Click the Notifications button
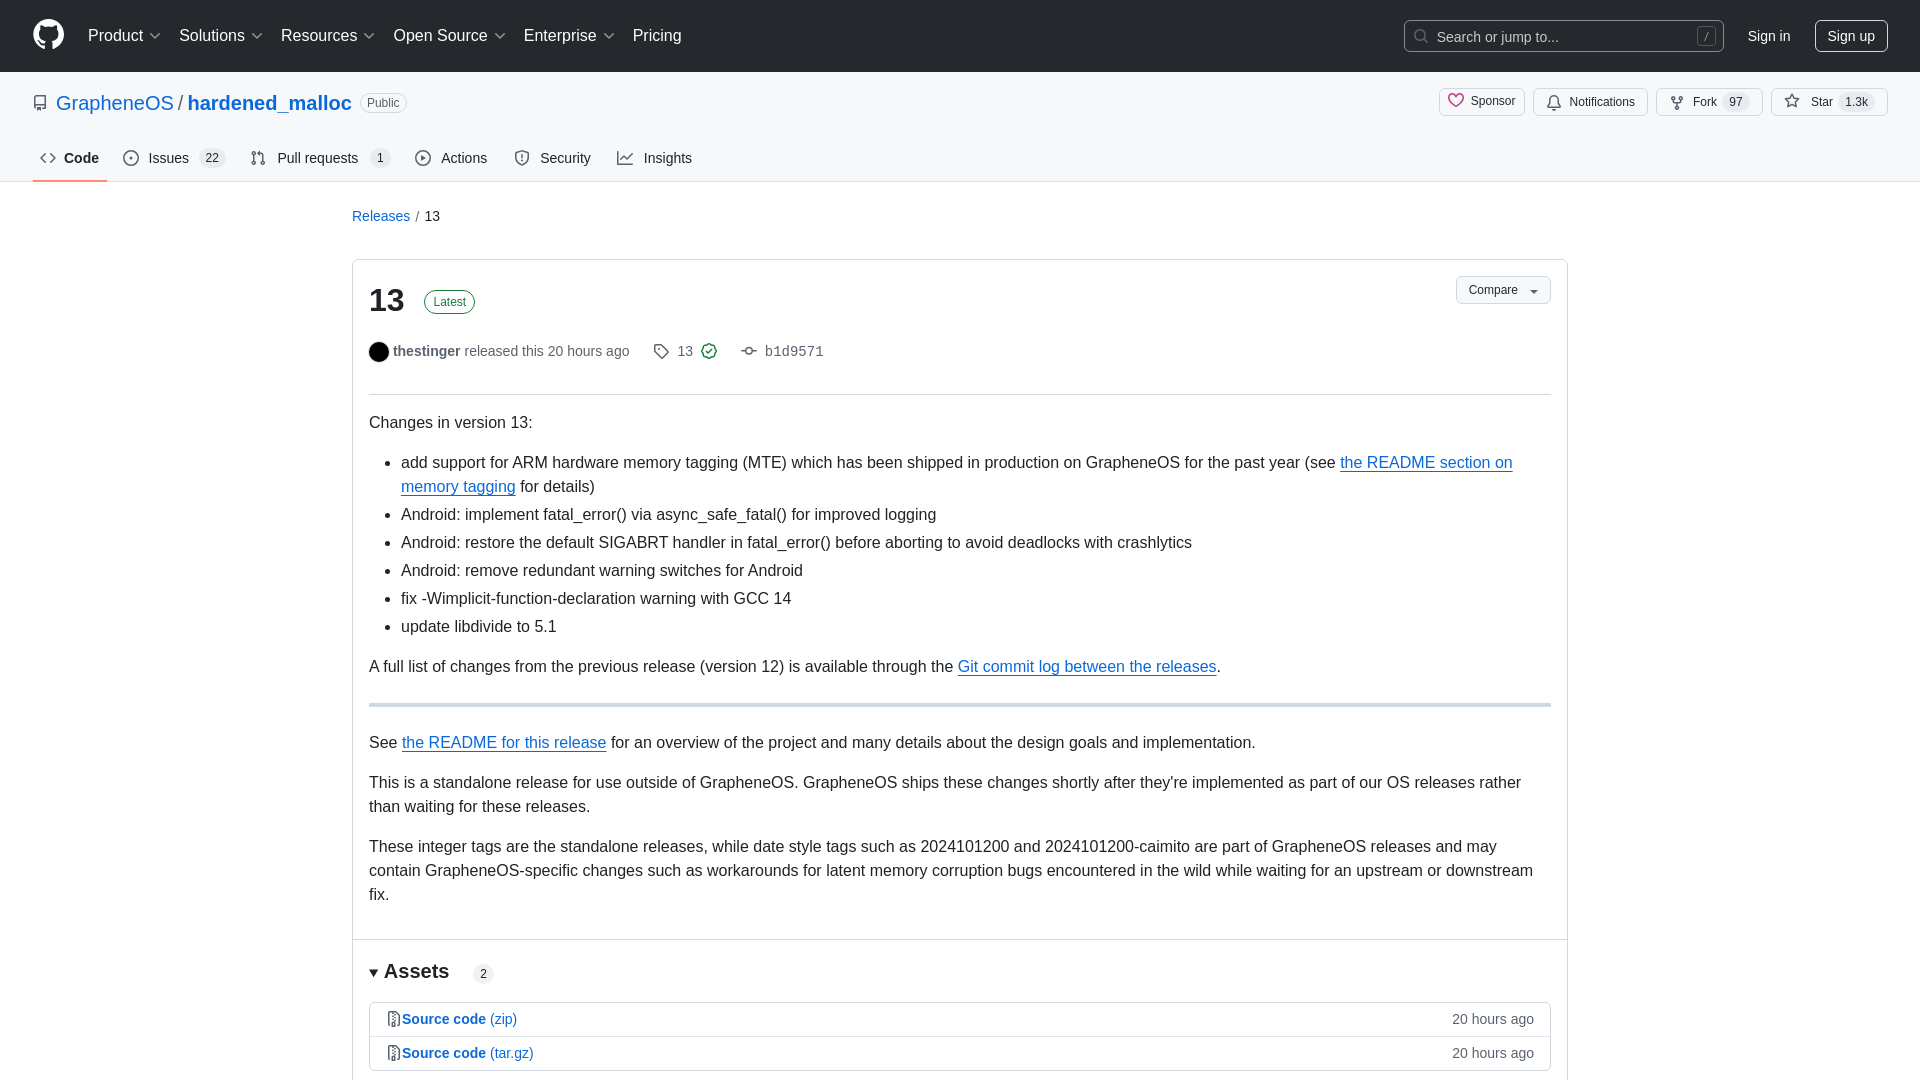 [1590, 102]
